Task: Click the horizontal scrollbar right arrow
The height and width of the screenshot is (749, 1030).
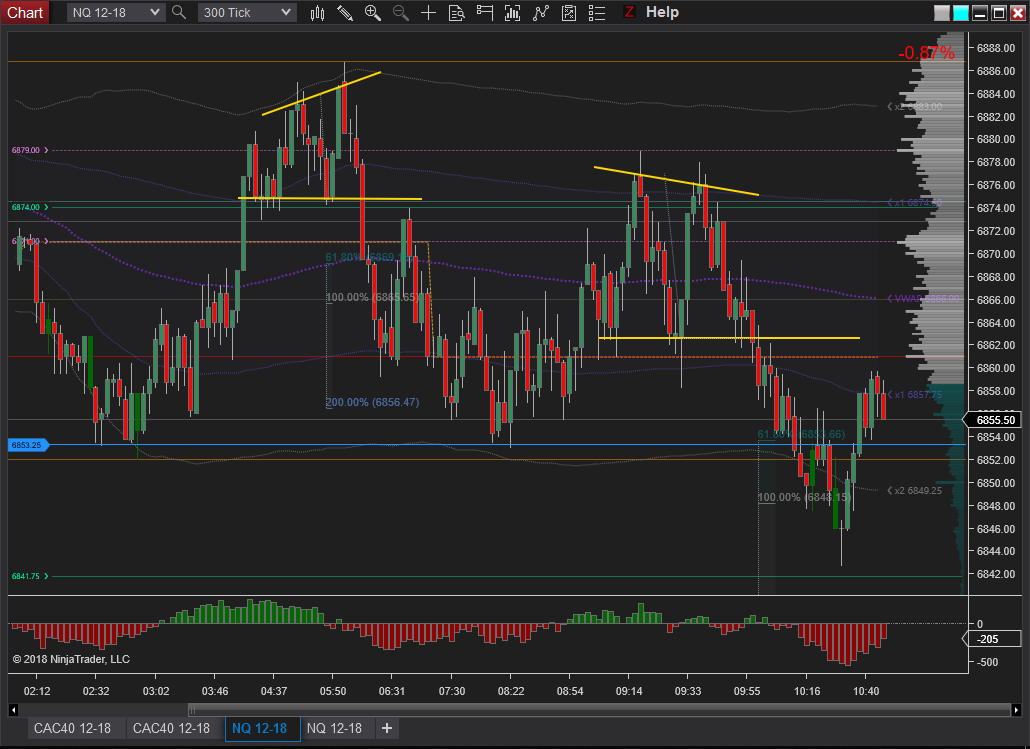Action: point(1016,710)
